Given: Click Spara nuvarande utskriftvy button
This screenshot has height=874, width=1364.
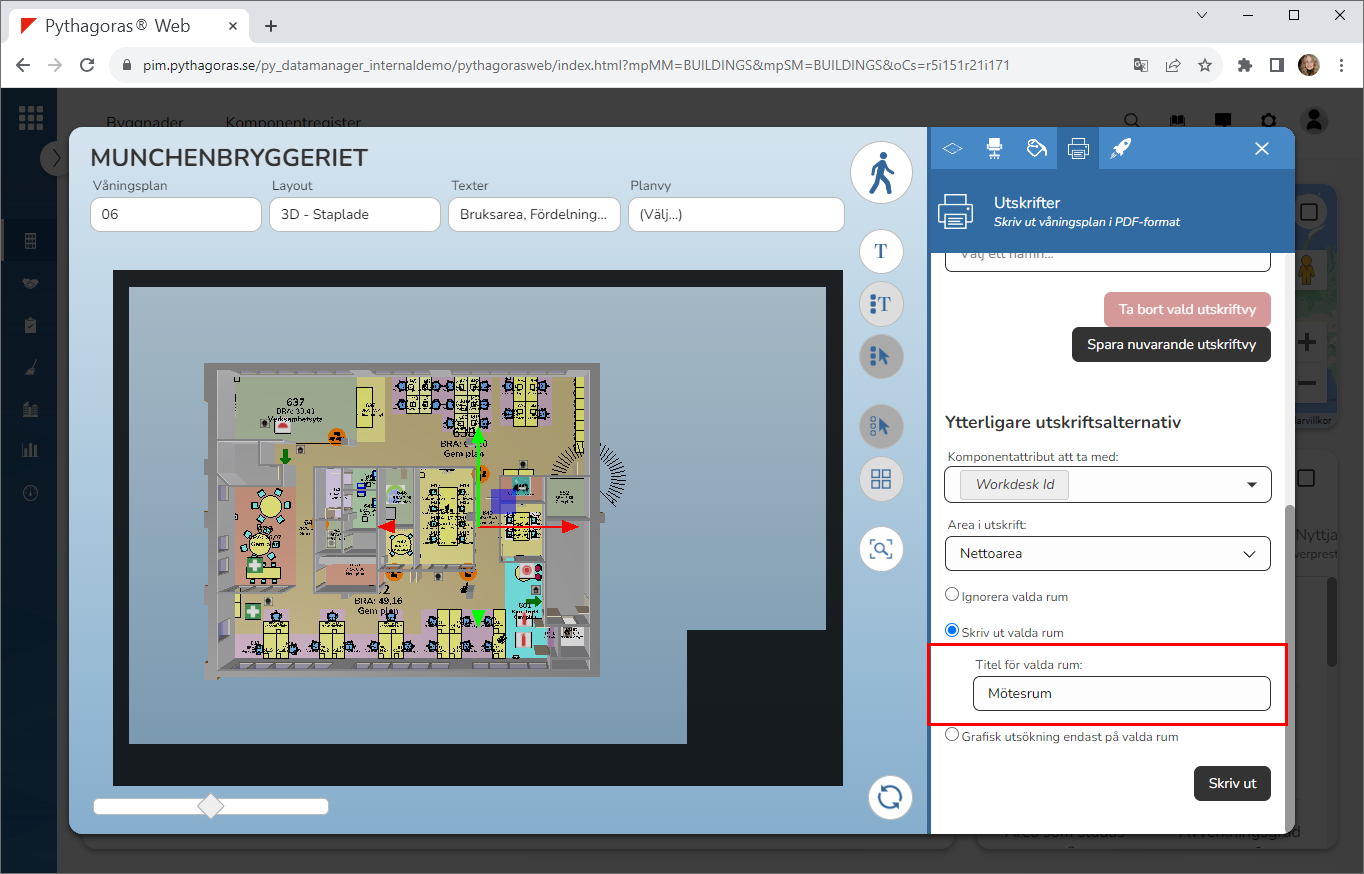Looking at the screenshot, I should [x=1170, y=344].
